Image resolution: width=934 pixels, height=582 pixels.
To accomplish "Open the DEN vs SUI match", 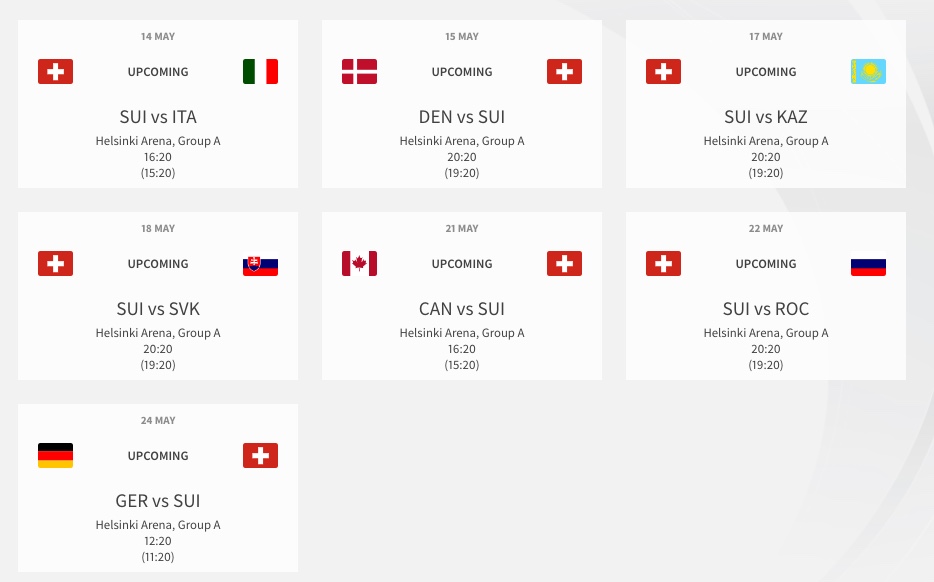I will (462, 117).
